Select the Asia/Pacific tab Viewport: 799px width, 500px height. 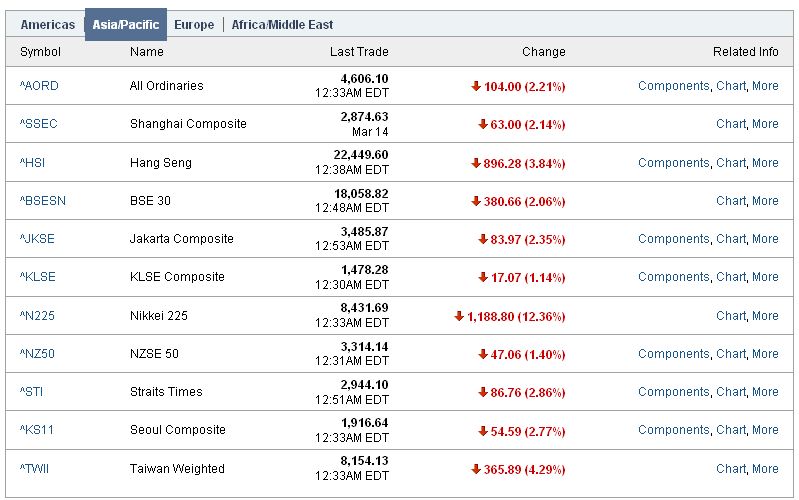point(126,24)
